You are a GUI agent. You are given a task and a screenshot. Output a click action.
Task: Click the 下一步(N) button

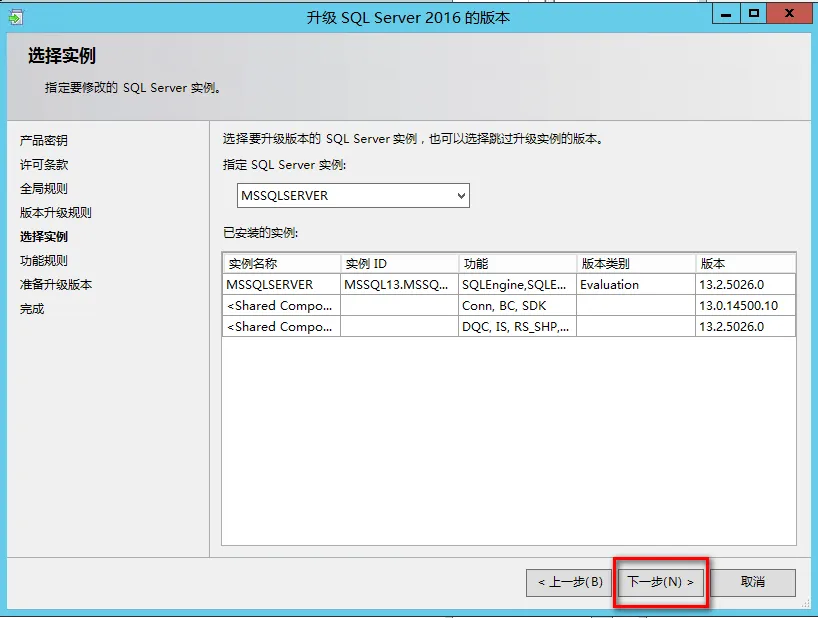(660, 582)
